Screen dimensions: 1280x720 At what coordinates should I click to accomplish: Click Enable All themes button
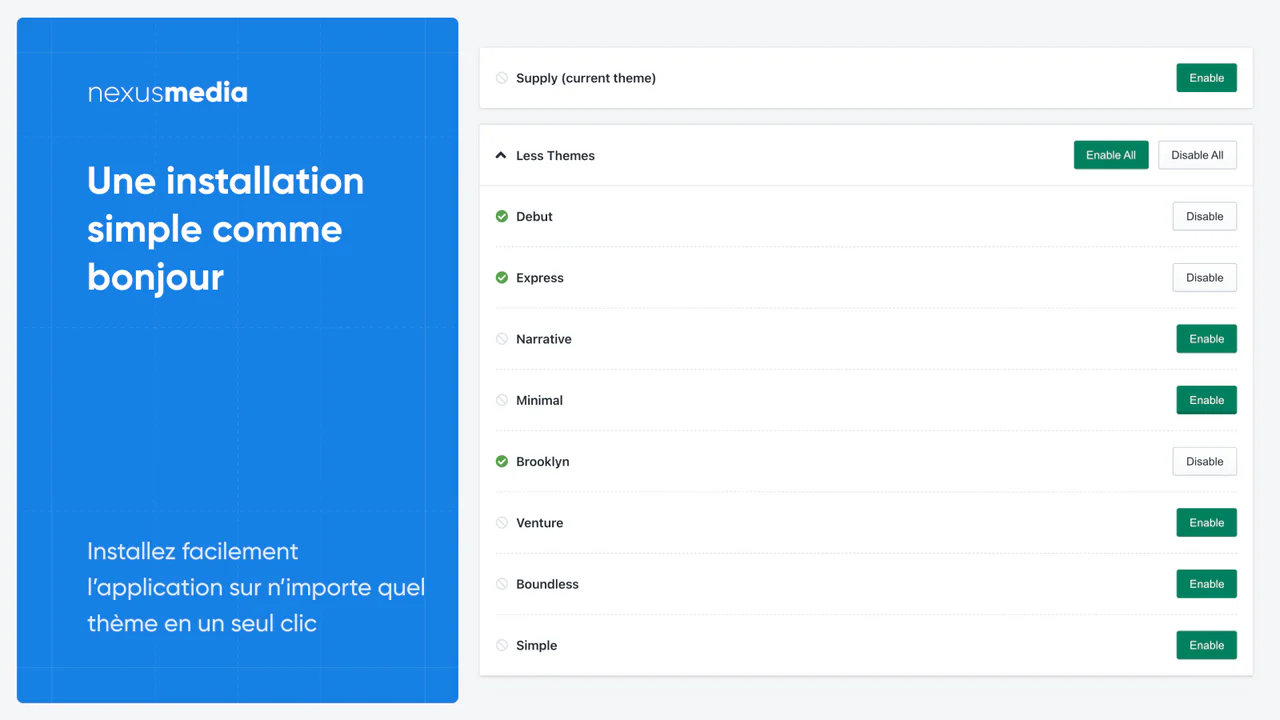click(x=1111, y=155)
